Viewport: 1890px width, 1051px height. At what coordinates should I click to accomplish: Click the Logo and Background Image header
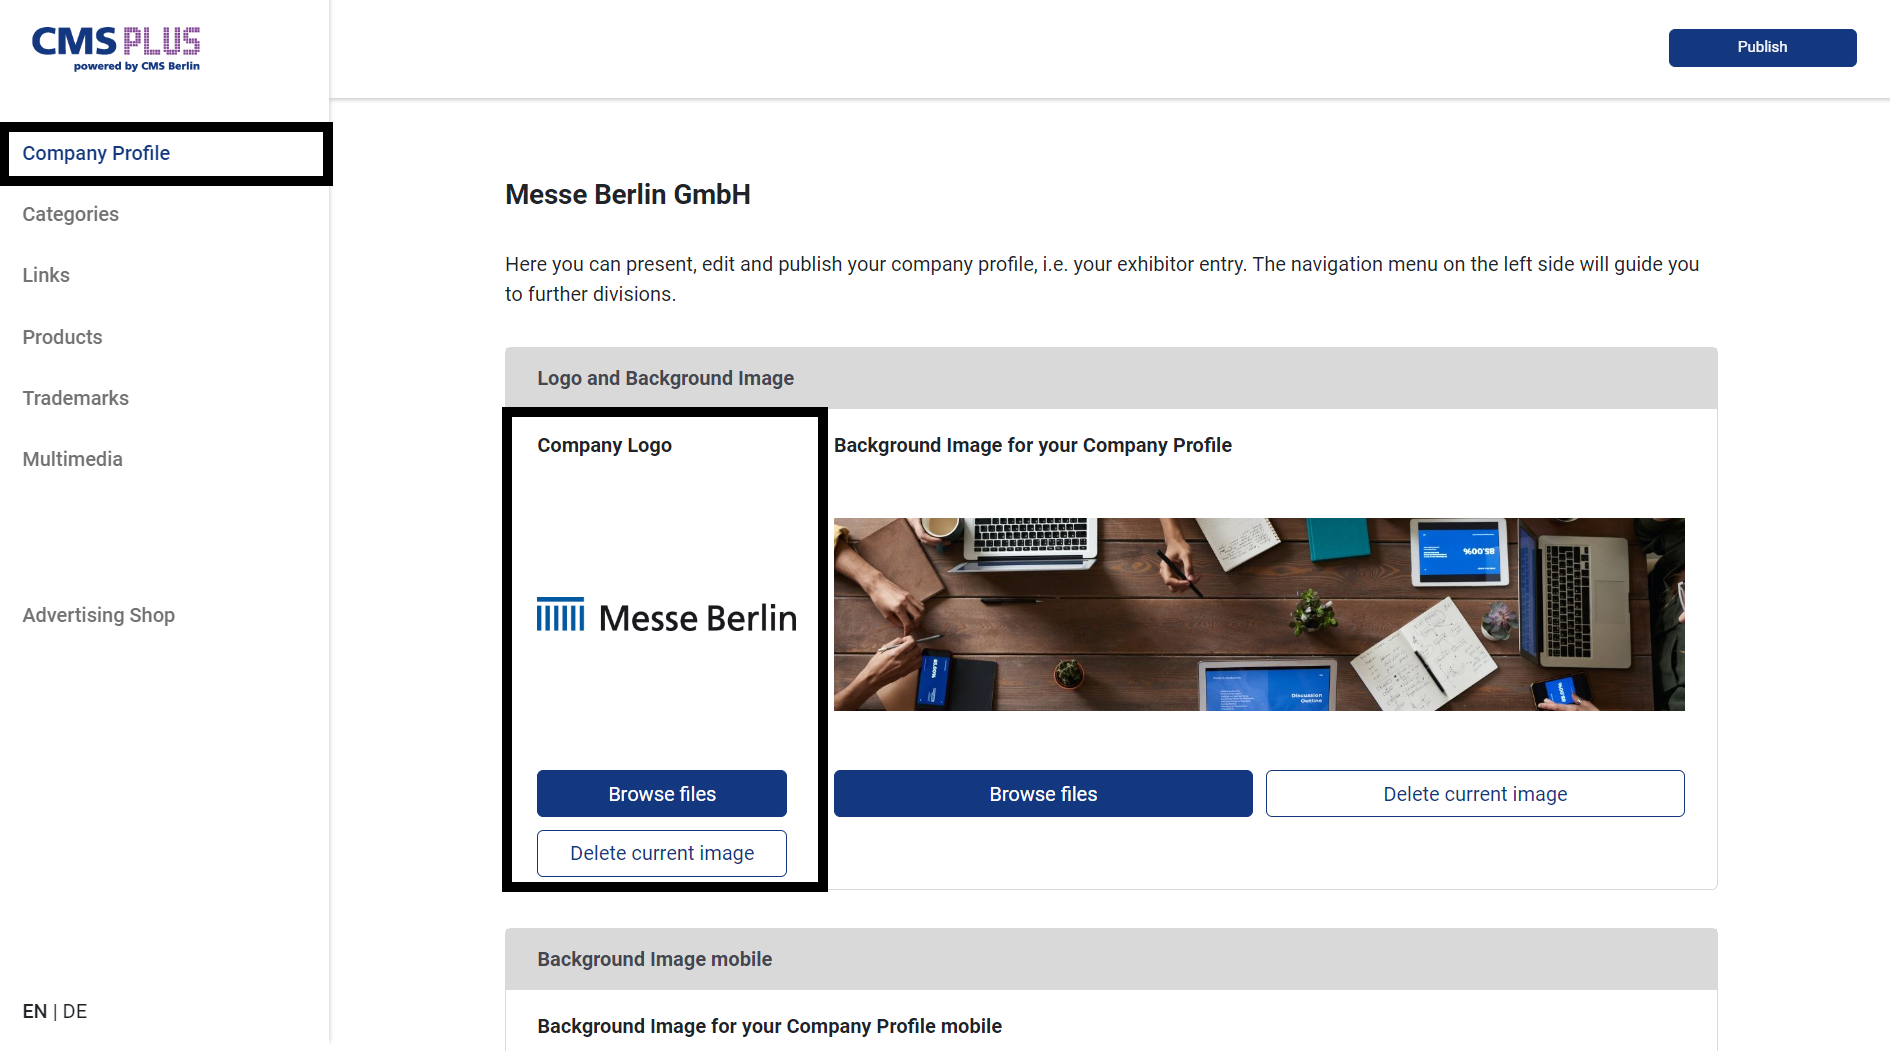[x=1111, y=378]
